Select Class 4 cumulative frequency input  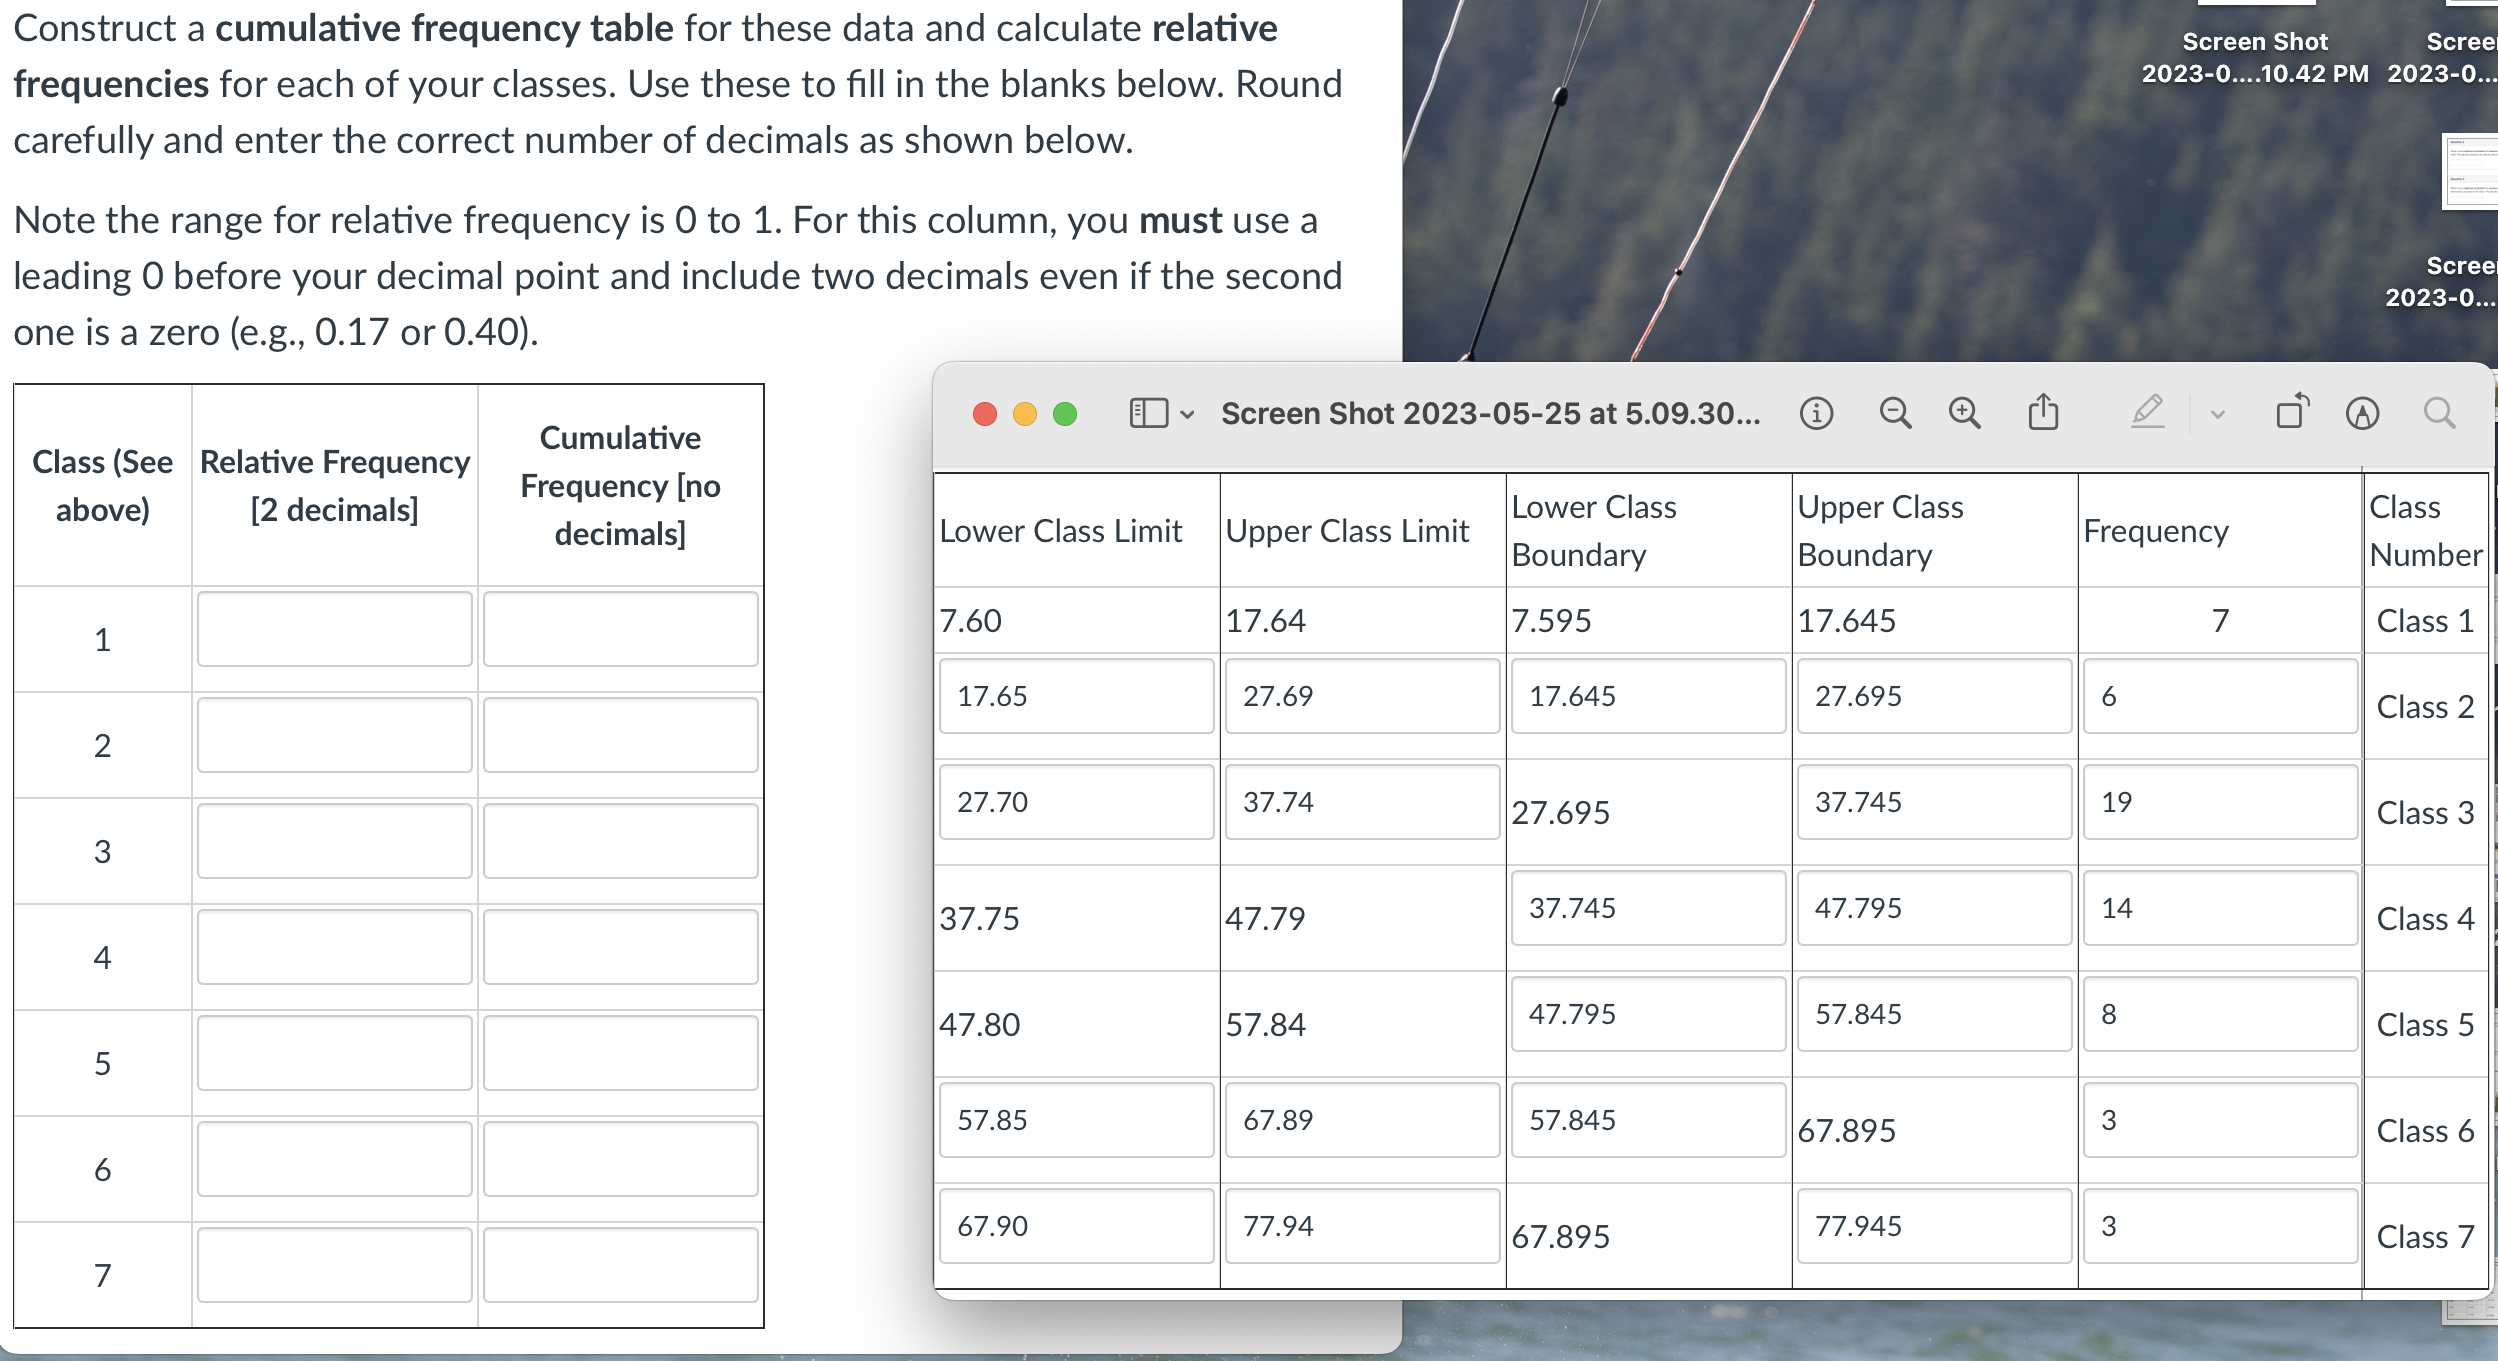(x=621, y=947)
